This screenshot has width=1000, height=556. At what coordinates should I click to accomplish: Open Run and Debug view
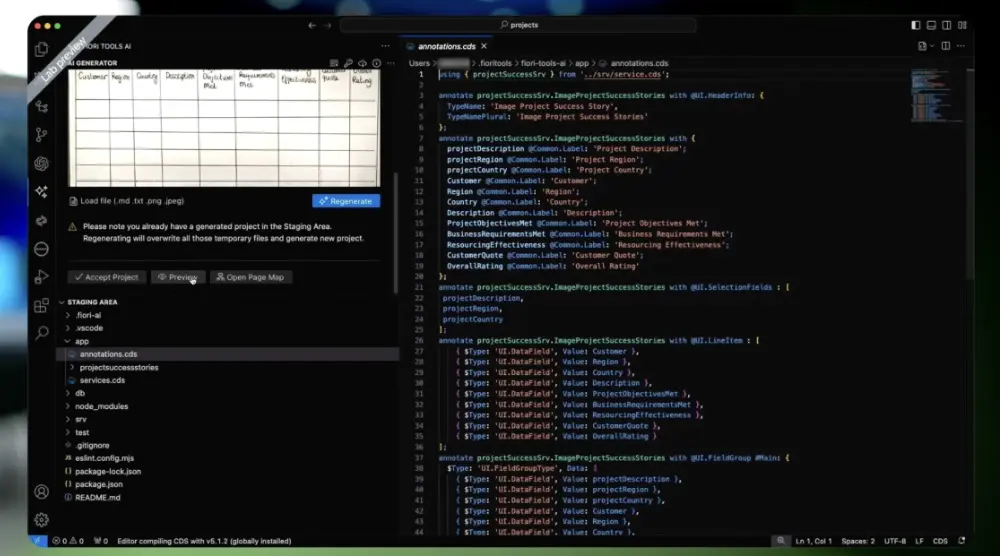tap(41, 277)
